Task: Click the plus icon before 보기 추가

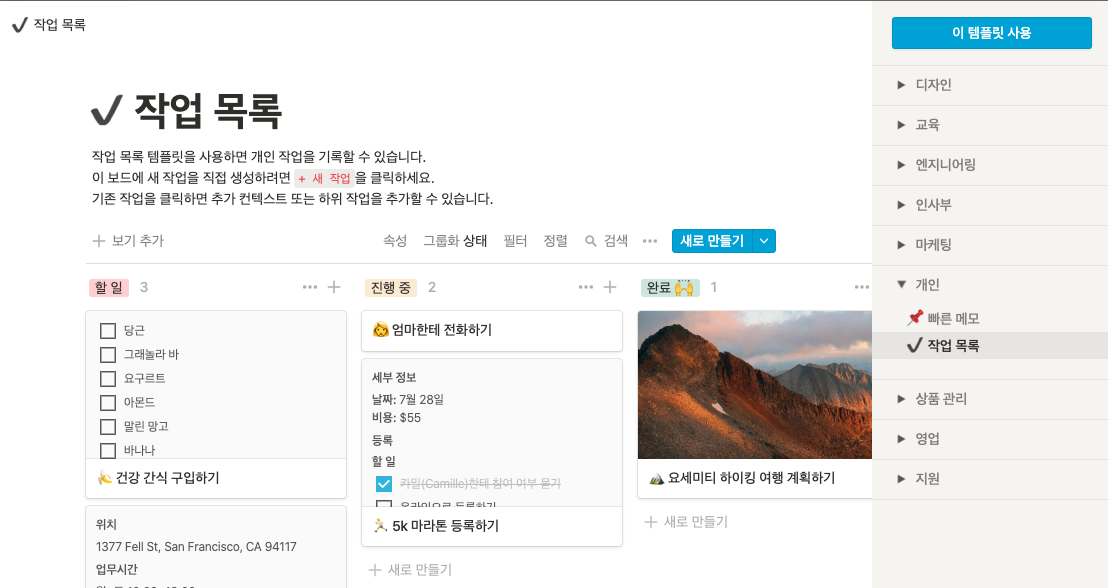Action: (99, 241)
